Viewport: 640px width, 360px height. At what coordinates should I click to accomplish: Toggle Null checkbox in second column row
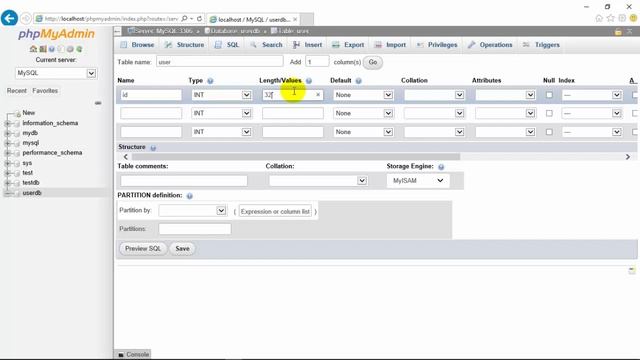[549, 113]
